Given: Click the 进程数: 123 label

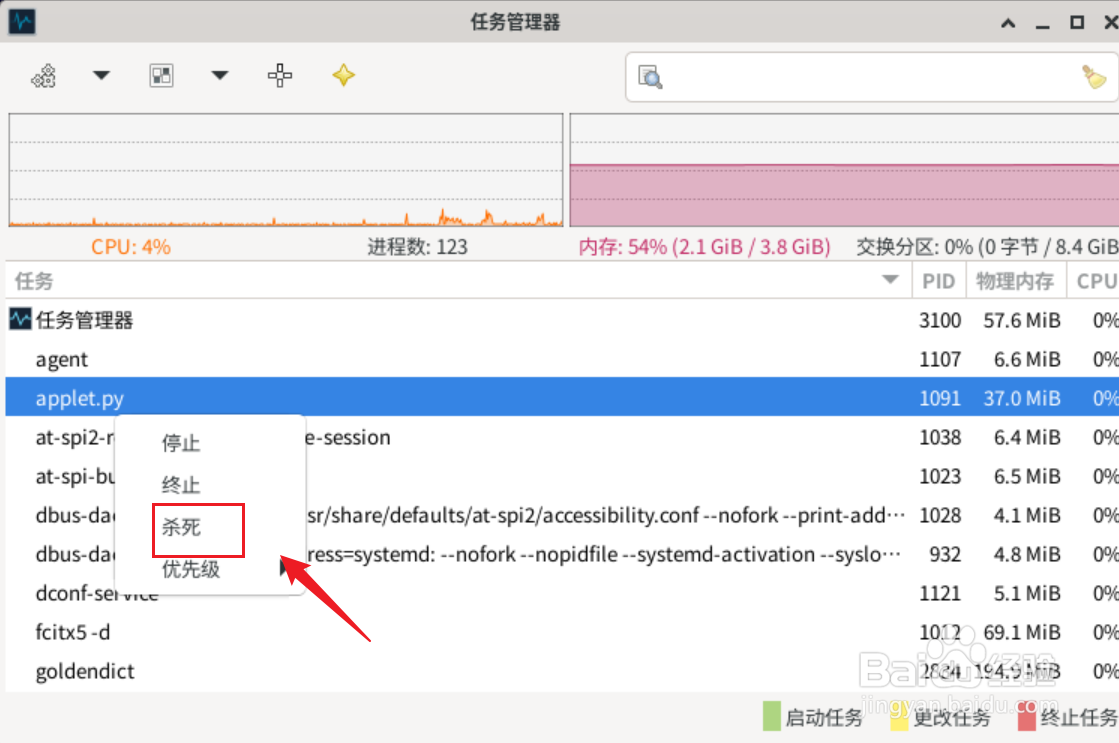Looking at the screenshot, I should click(417, 247).
